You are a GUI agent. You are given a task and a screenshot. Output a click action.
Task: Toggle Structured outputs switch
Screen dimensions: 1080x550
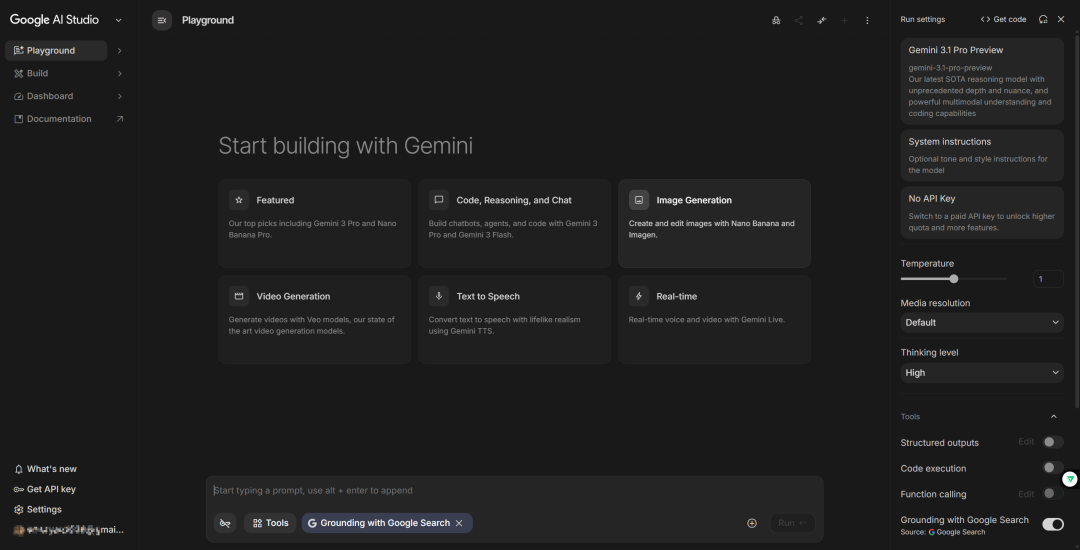click(1051, 442)
